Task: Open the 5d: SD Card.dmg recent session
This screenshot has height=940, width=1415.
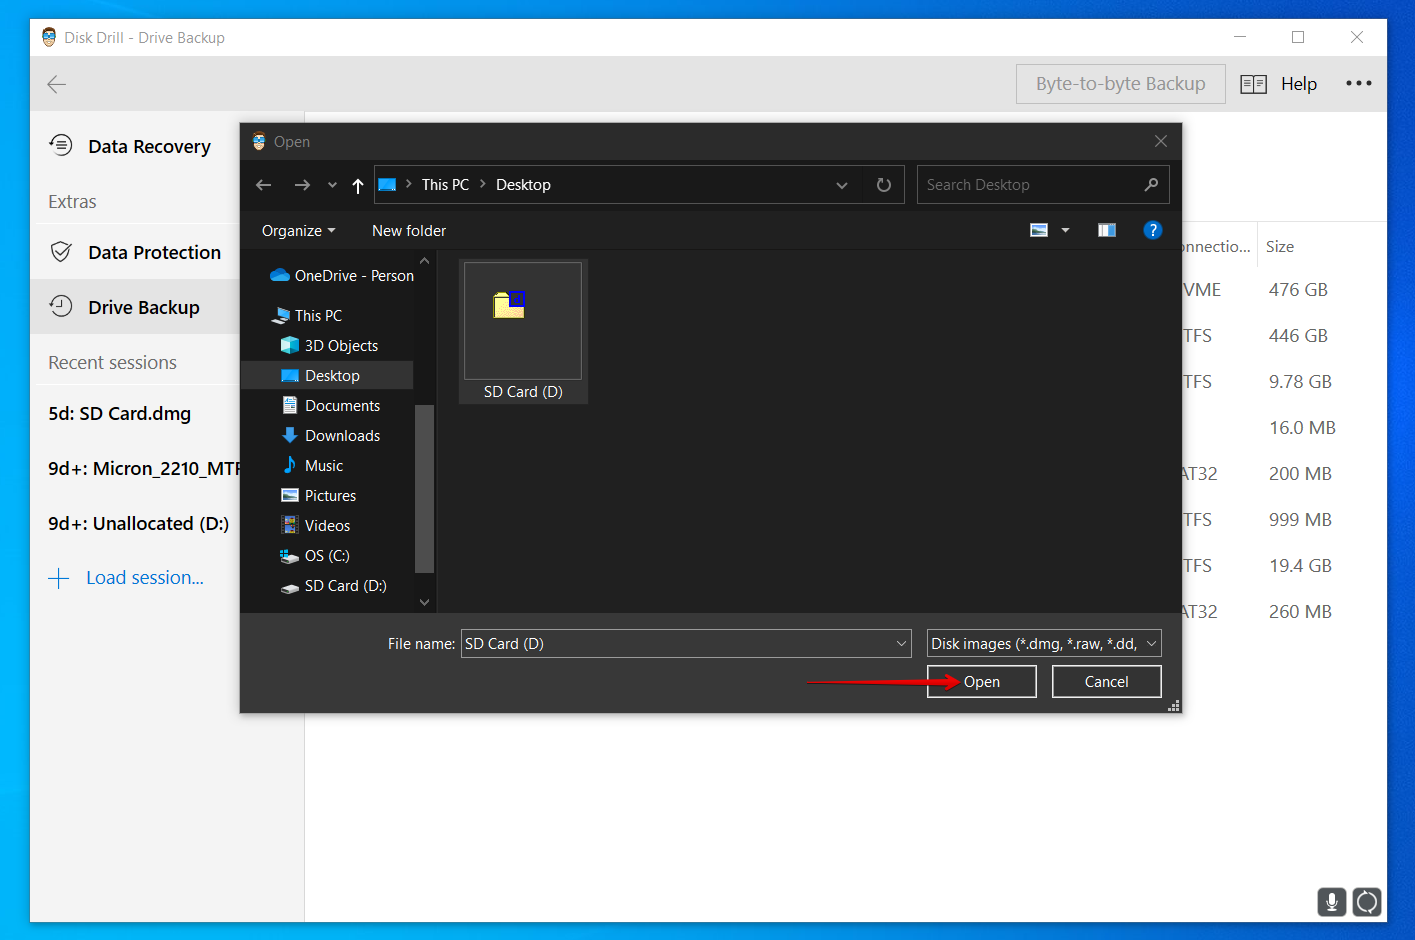Action: click(120, 414)
